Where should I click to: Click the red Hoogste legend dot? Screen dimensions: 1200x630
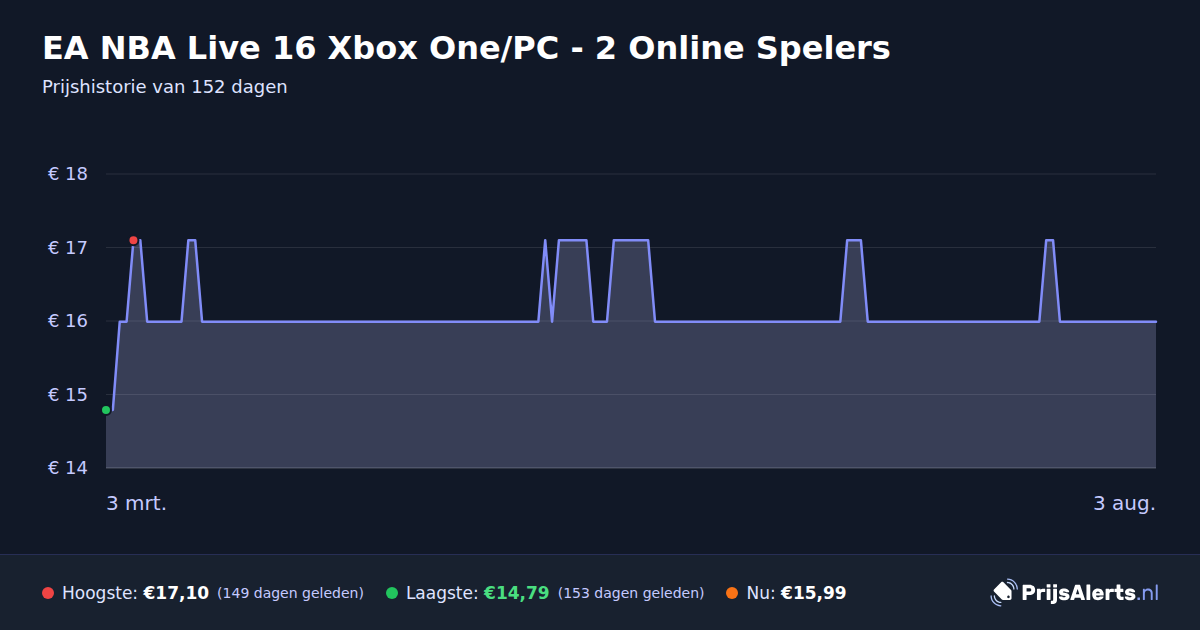(48, 593)
